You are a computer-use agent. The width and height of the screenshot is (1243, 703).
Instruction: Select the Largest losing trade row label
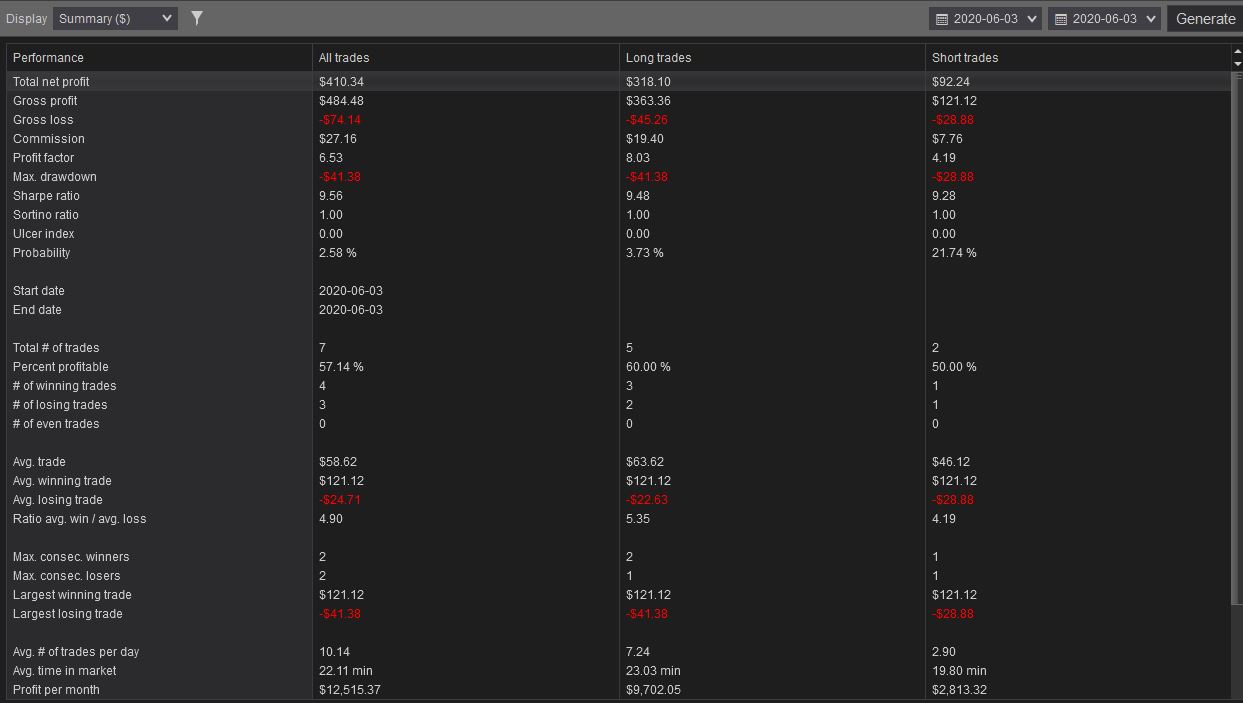click(x=68, y=614)
